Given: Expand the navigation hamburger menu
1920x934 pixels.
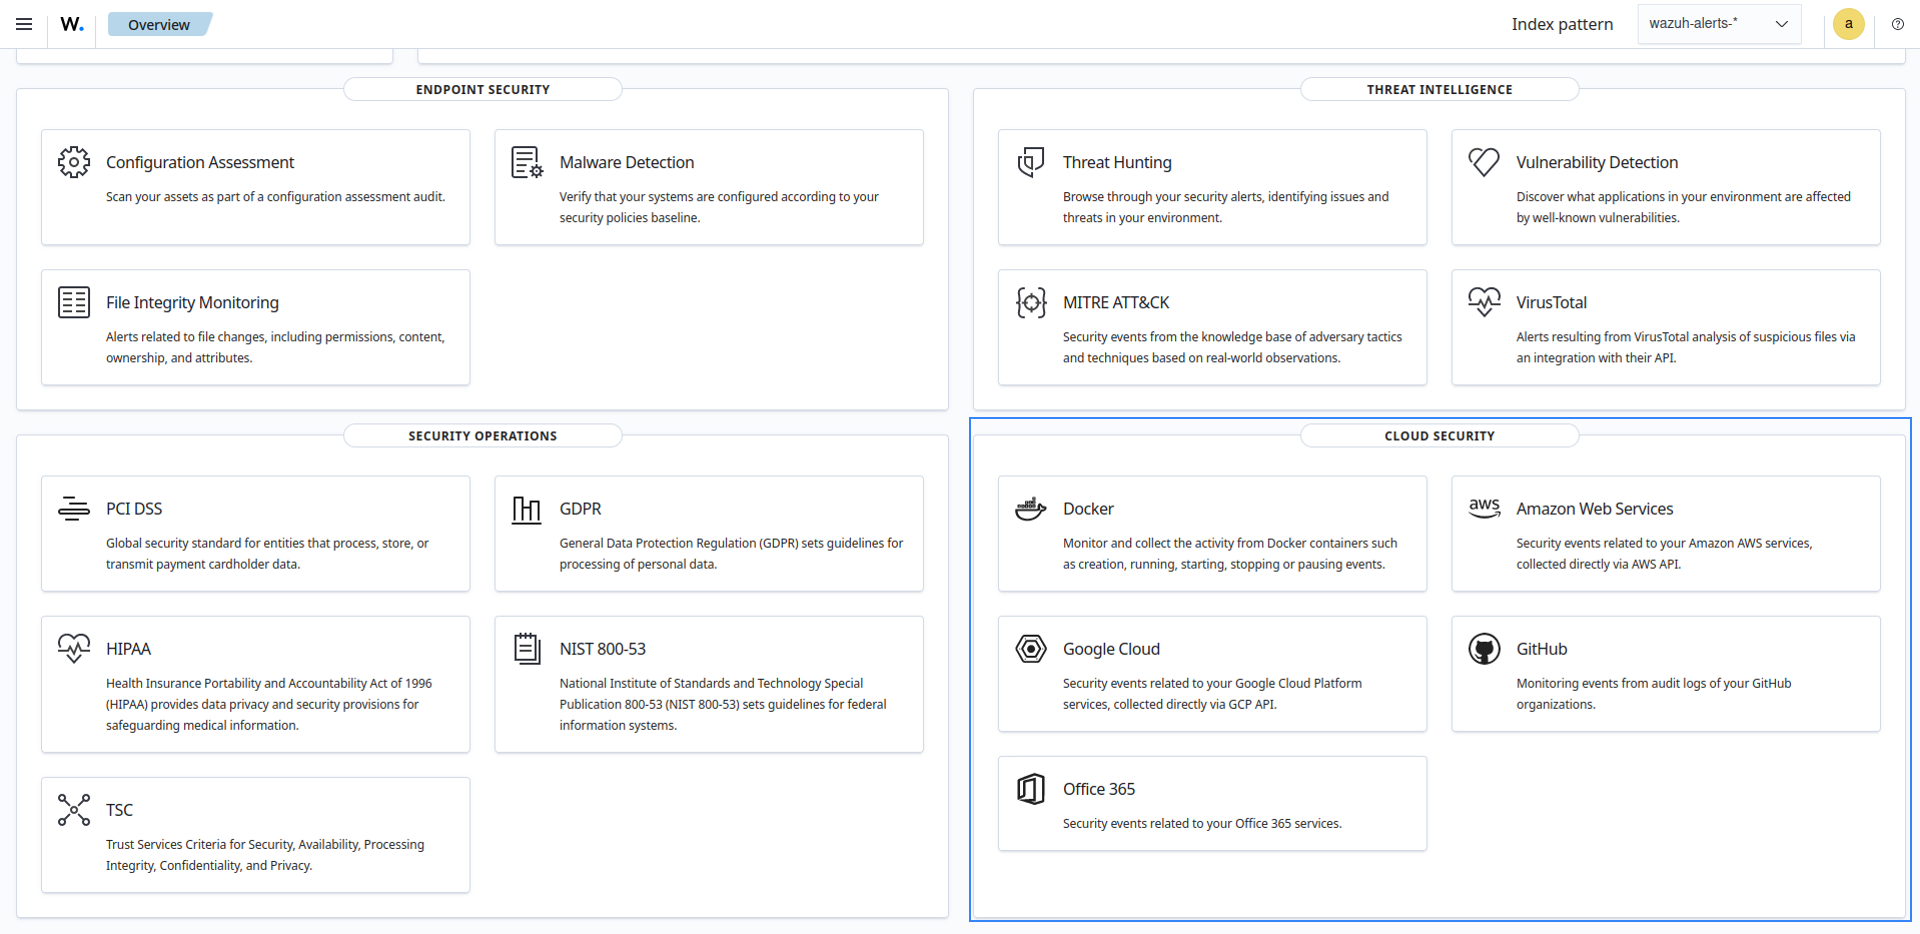Looking at the screenshot, I should click(24, 23).
